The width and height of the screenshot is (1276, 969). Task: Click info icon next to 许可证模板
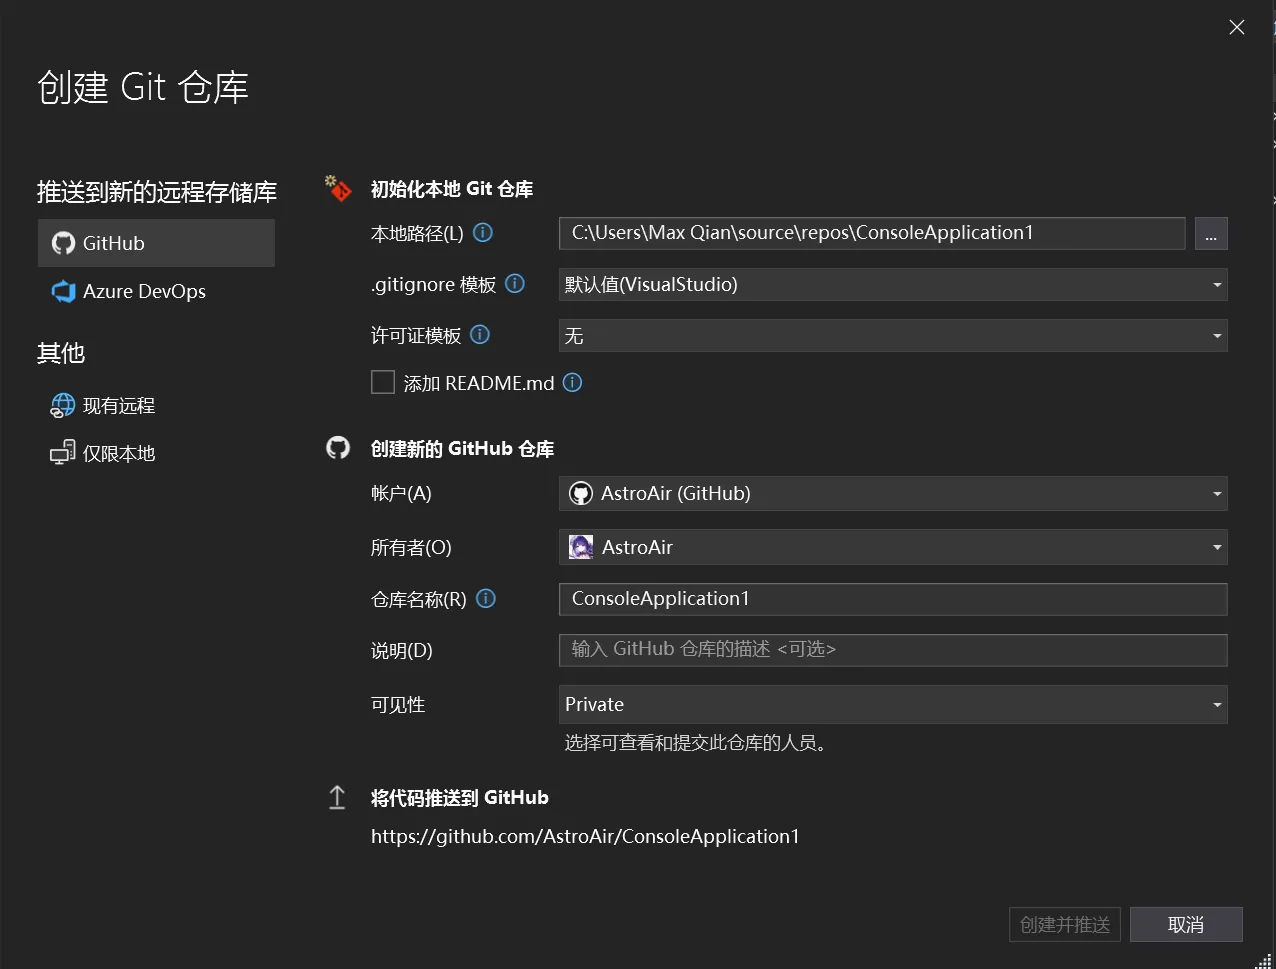(x=480, y=335)
